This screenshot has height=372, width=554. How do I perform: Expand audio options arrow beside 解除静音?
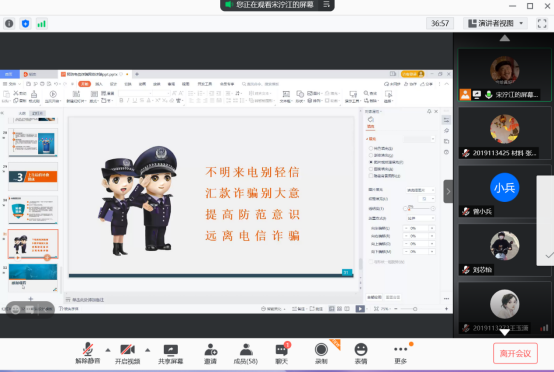coord(108,350)
